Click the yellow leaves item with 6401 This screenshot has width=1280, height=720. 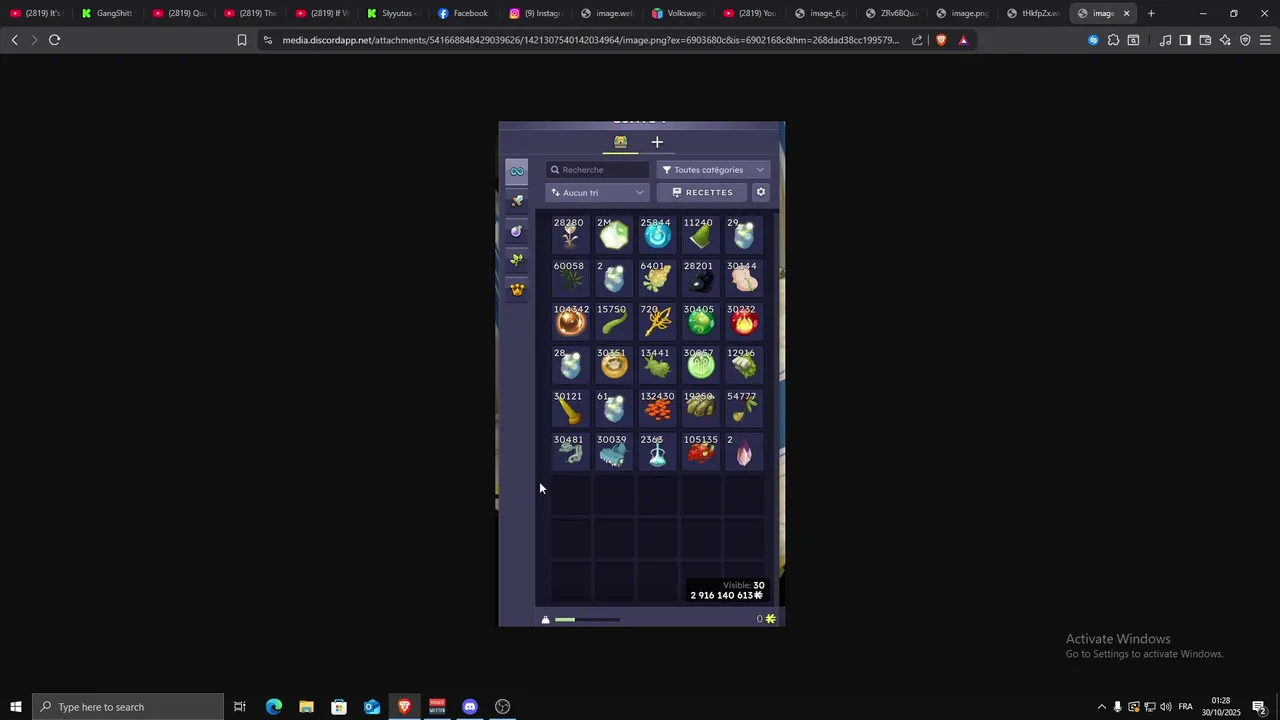[657, 278]
